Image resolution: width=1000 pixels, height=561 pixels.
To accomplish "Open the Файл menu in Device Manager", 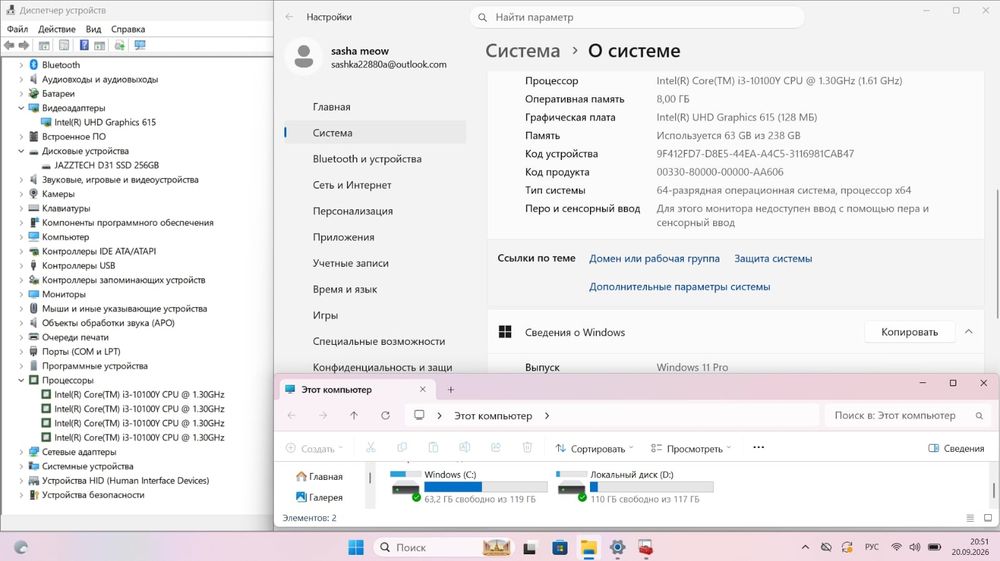I will coord(17,29).
